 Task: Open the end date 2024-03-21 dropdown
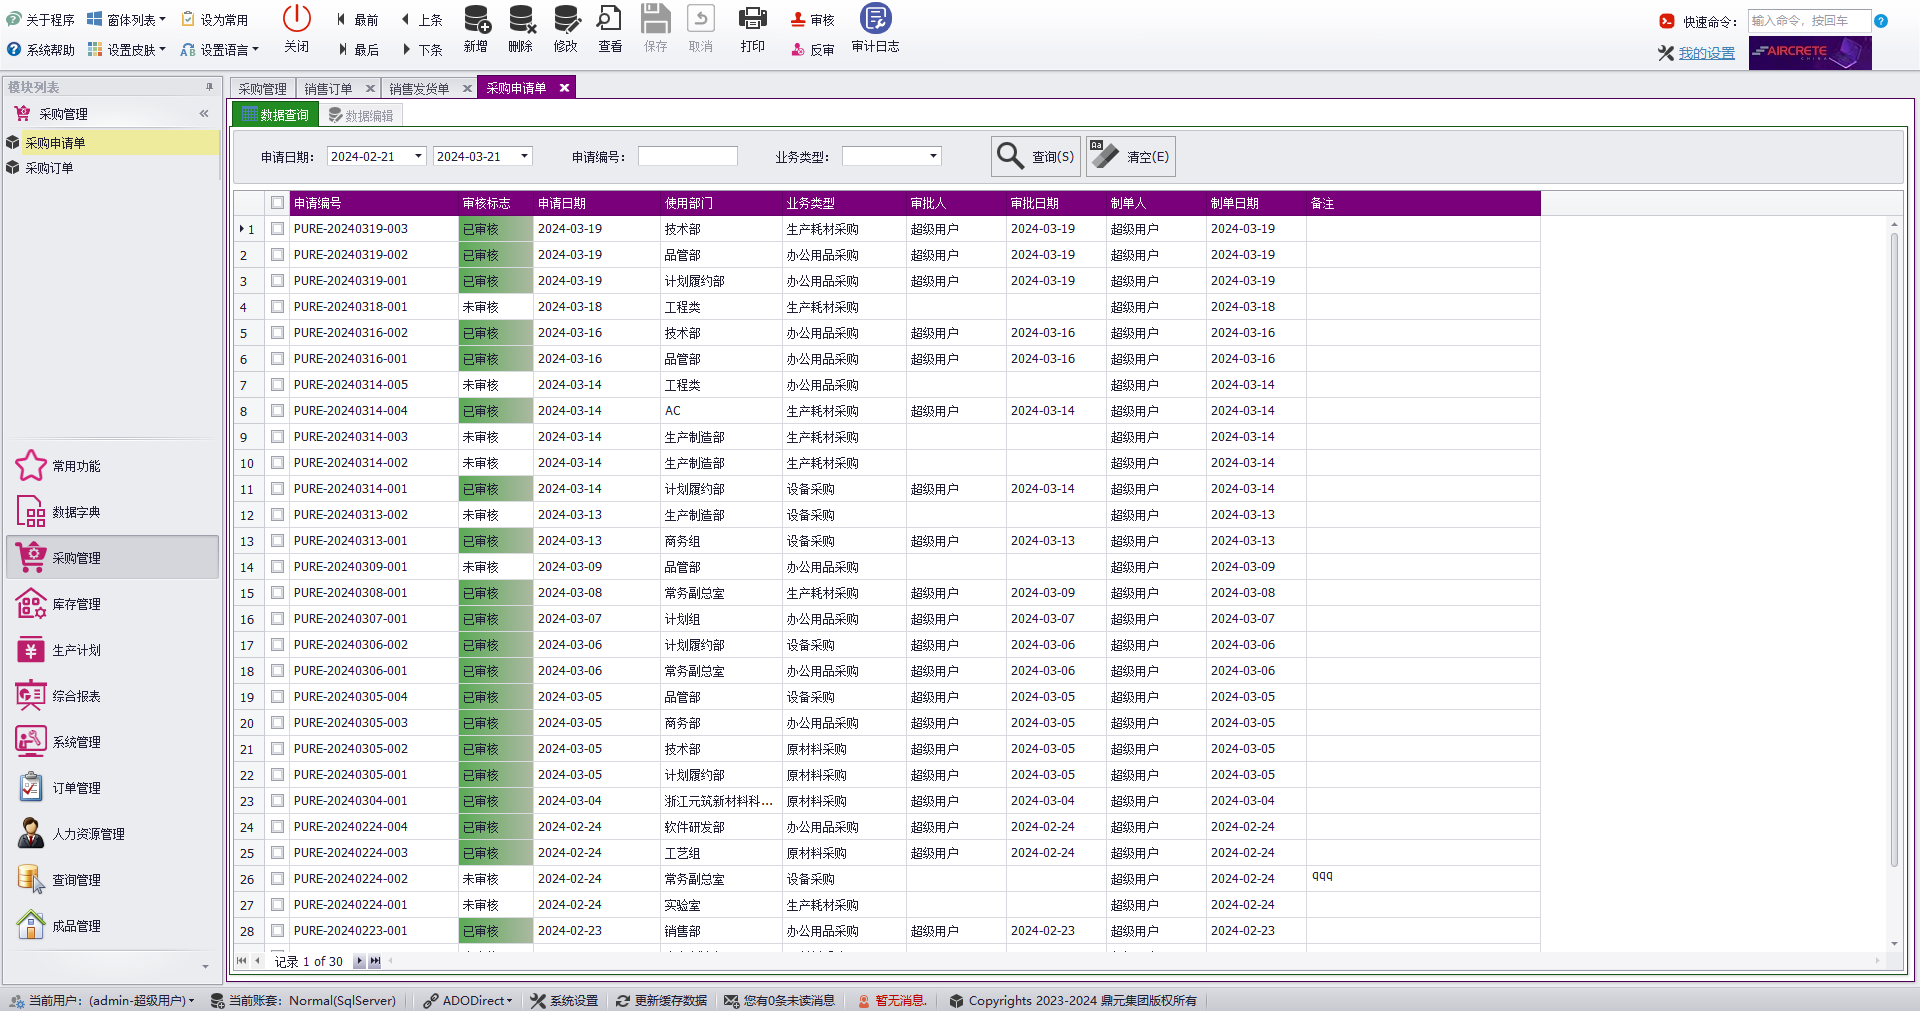524,157
